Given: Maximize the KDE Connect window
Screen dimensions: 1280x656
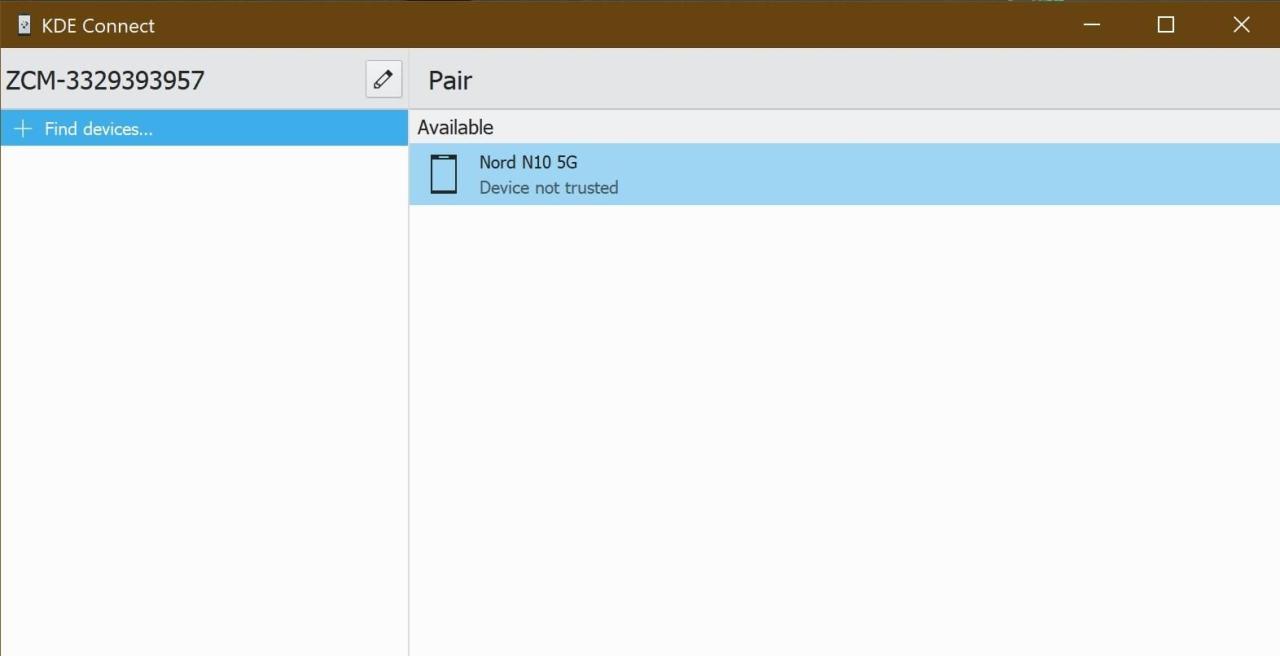Looking at the screenshot, I should pos(1166,25).
